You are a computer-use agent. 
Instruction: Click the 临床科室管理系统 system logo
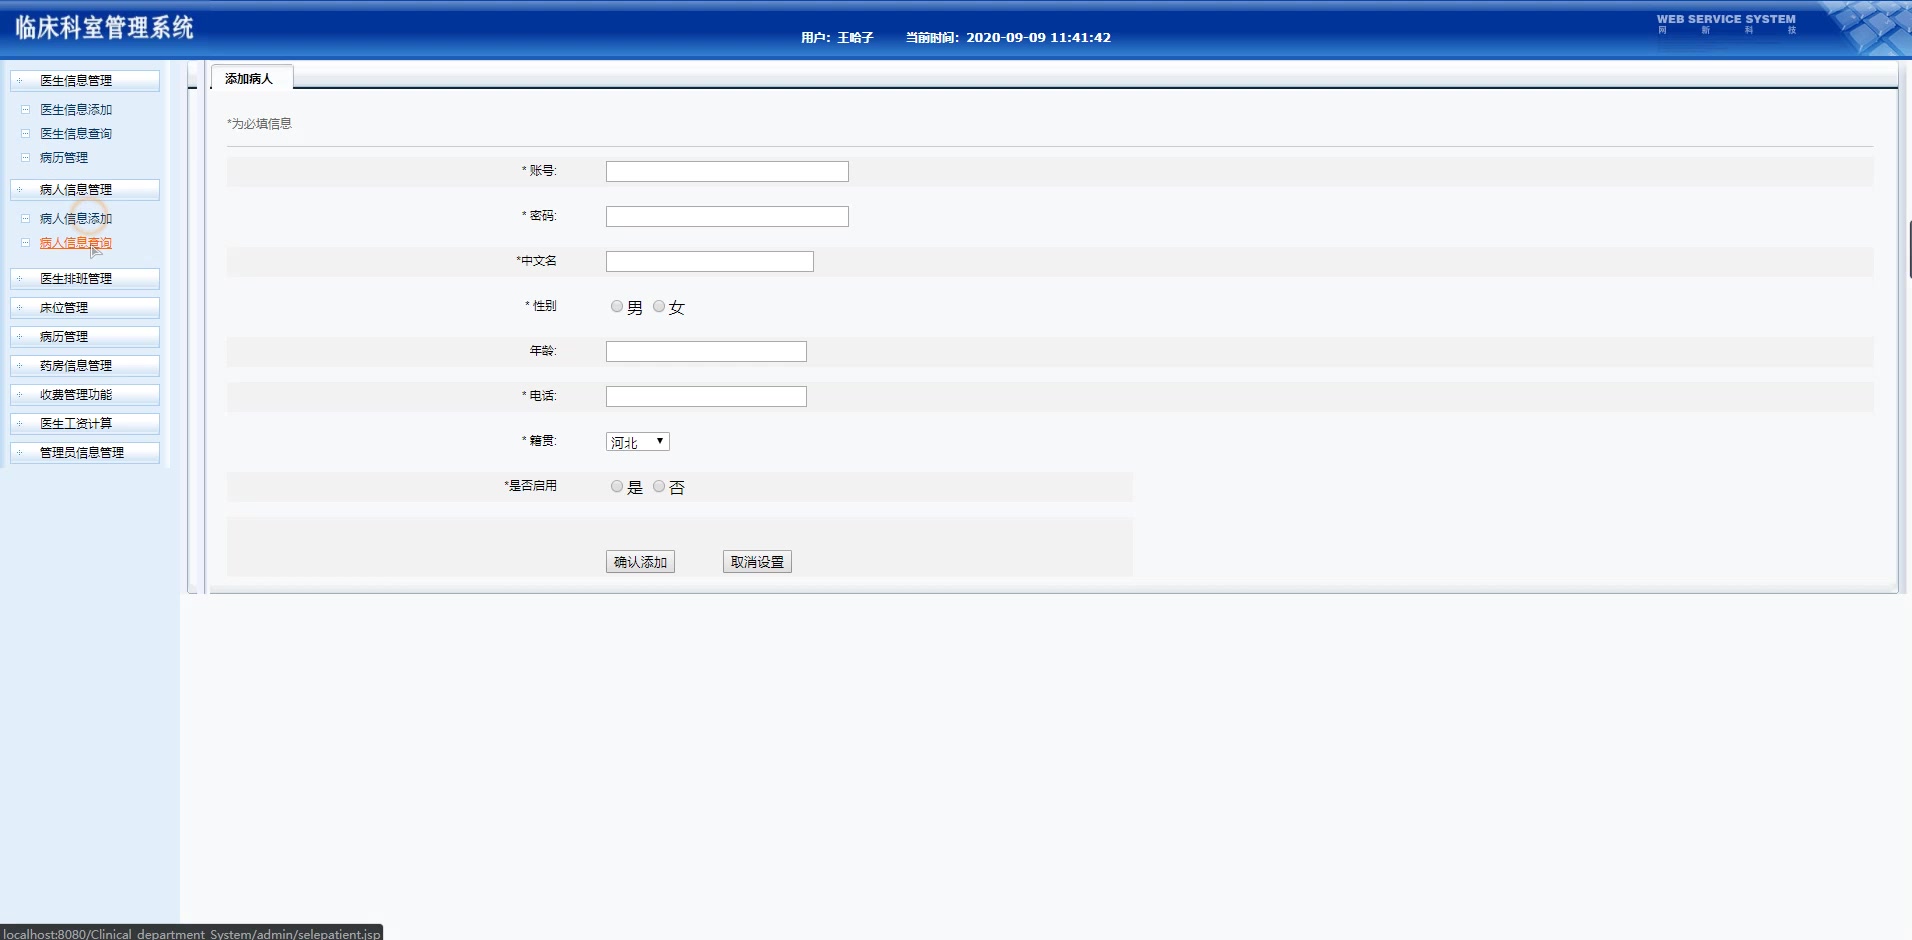tap(107, 28)
